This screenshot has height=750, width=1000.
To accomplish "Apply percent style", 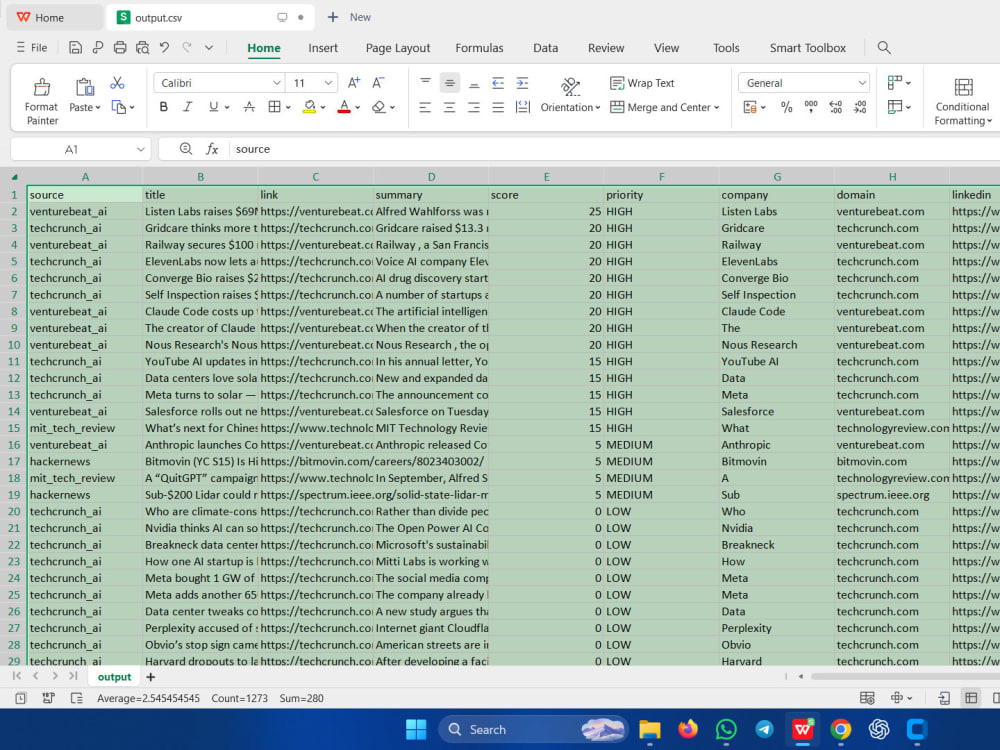I will (787, 107).
